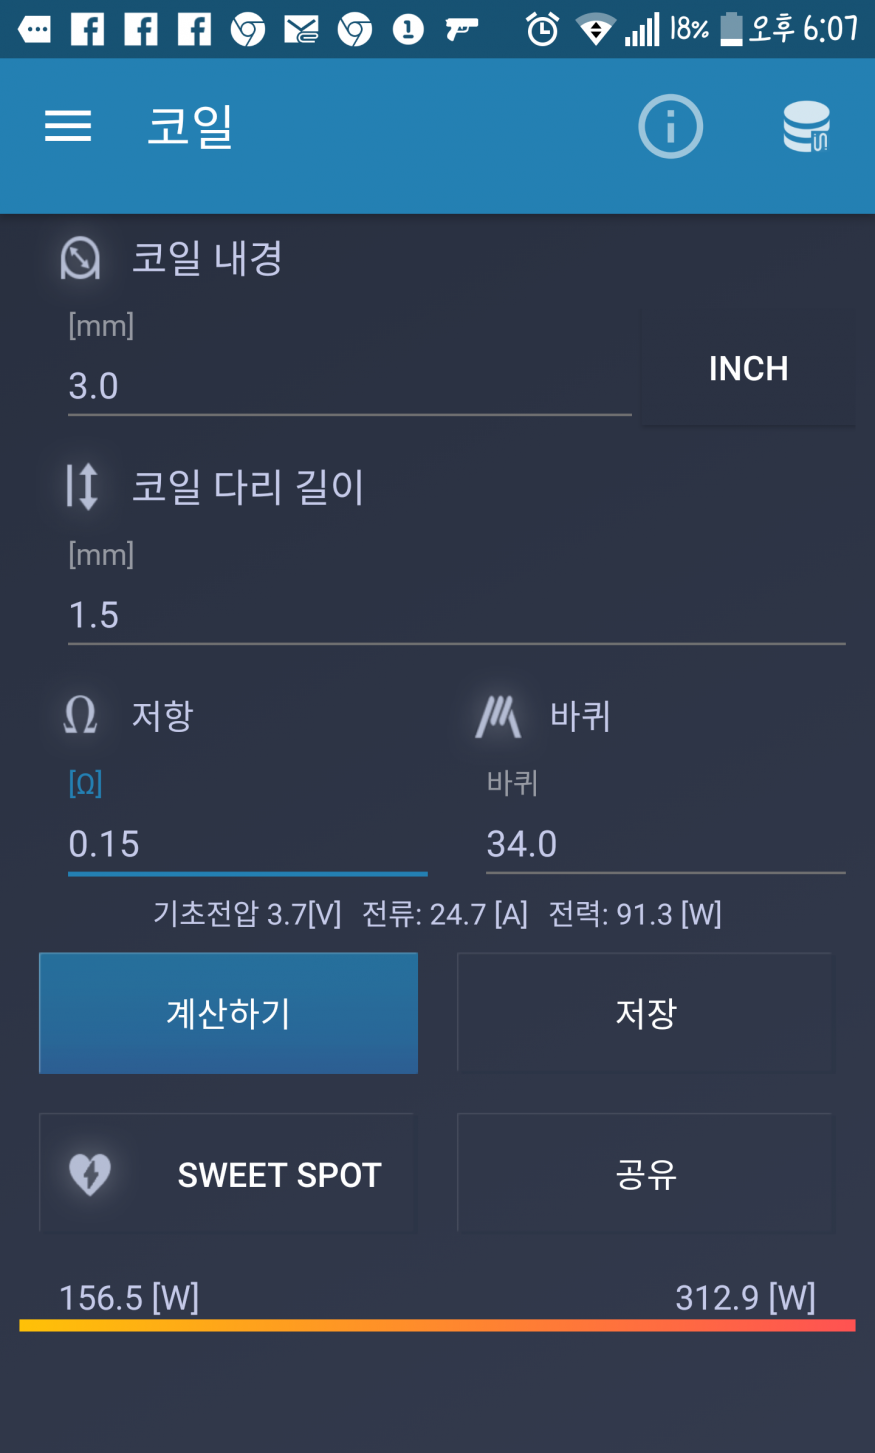The image size is (875, 1453).
Task: Edit the leg length 1.5 field
Action: coord(456,616)
